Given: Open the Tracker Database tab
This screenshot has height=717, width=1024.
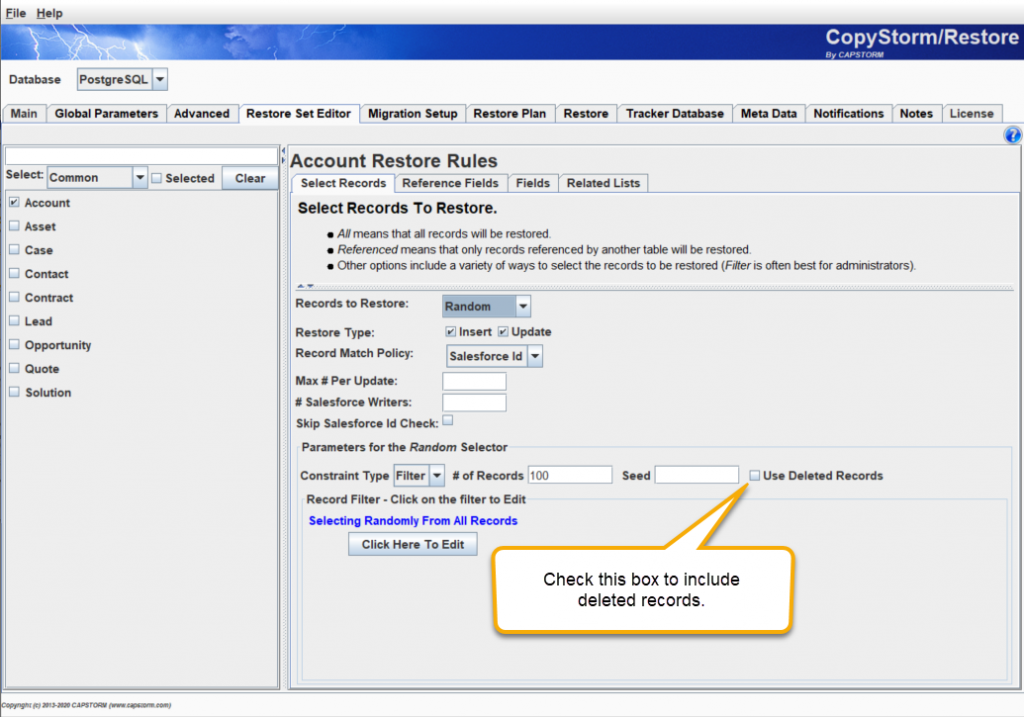Looking at the screenshot, I should (x=675, y=114).
